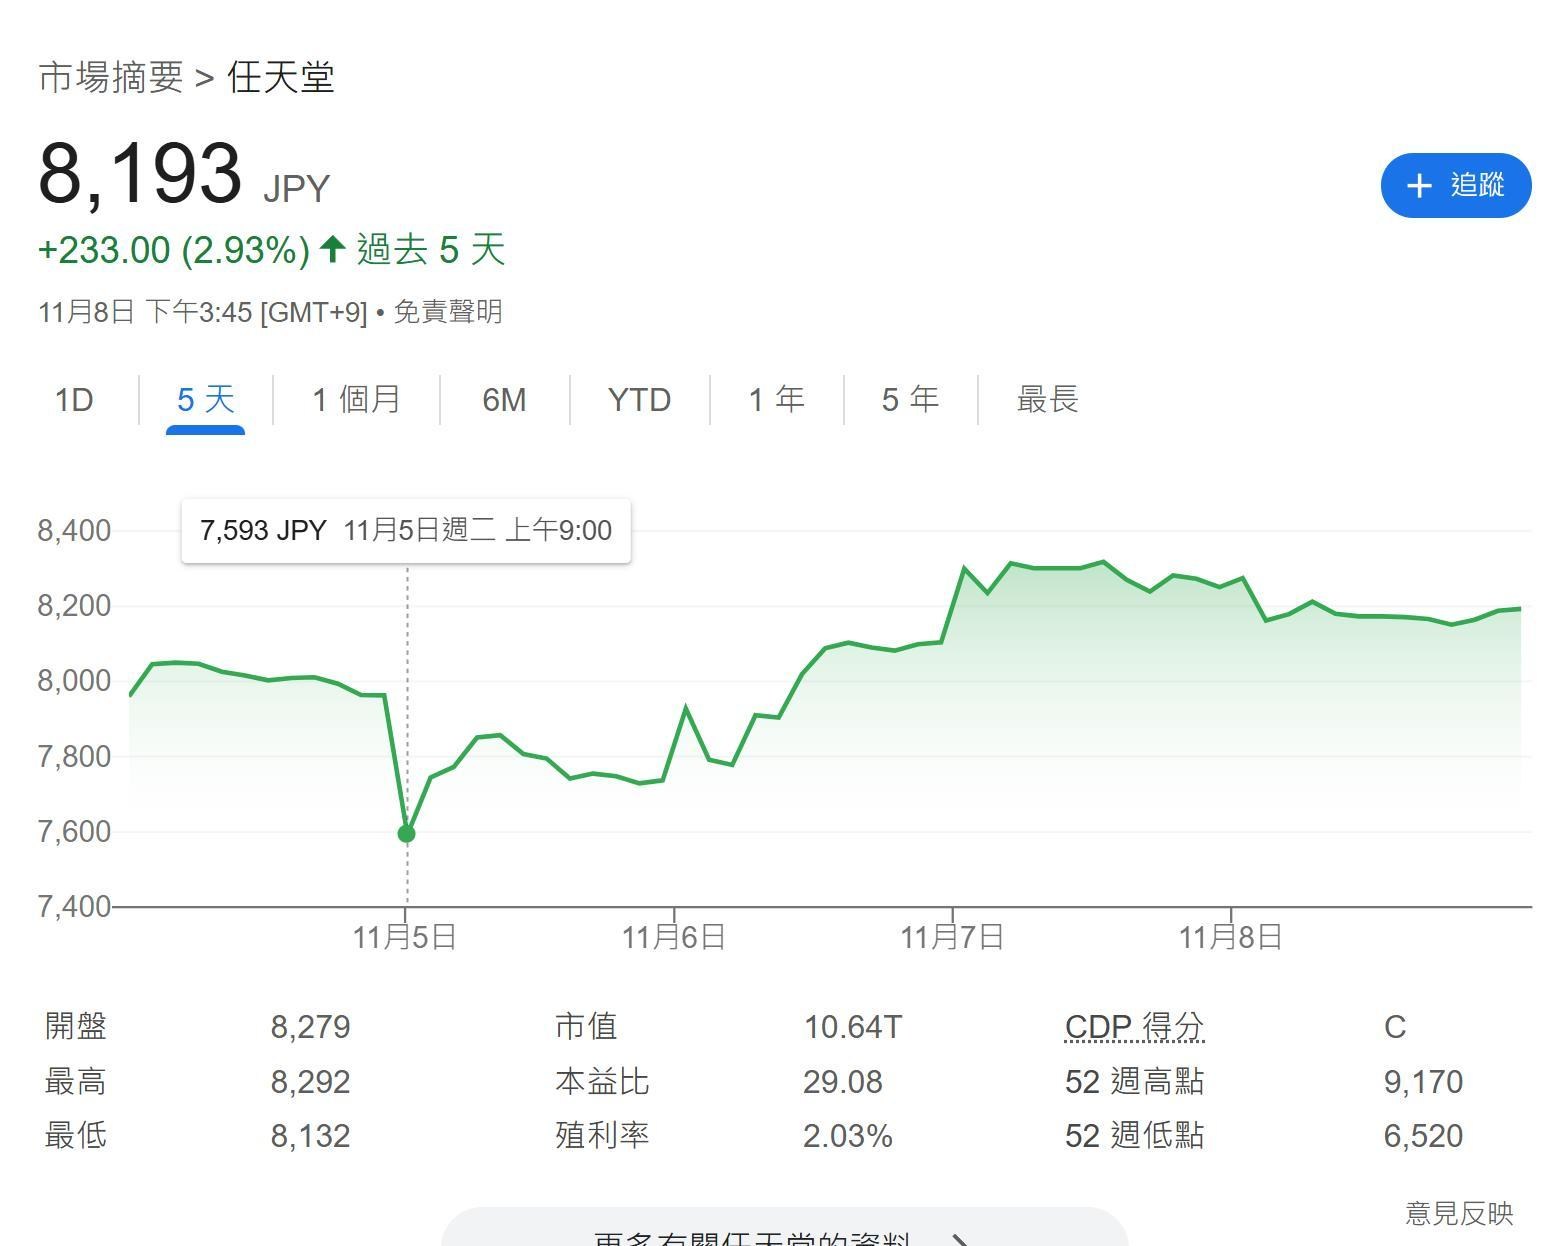Switch to the 最長 max range tab
1548x1246 pixels.
pyautogui.click(x=1047, y=400)
